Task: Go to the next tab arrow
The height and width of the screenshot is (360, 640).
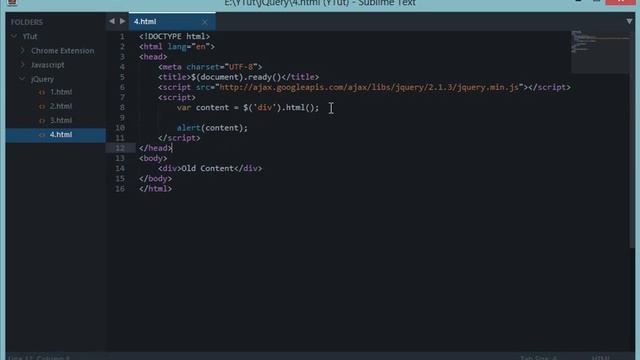Action: pos(122,21)
